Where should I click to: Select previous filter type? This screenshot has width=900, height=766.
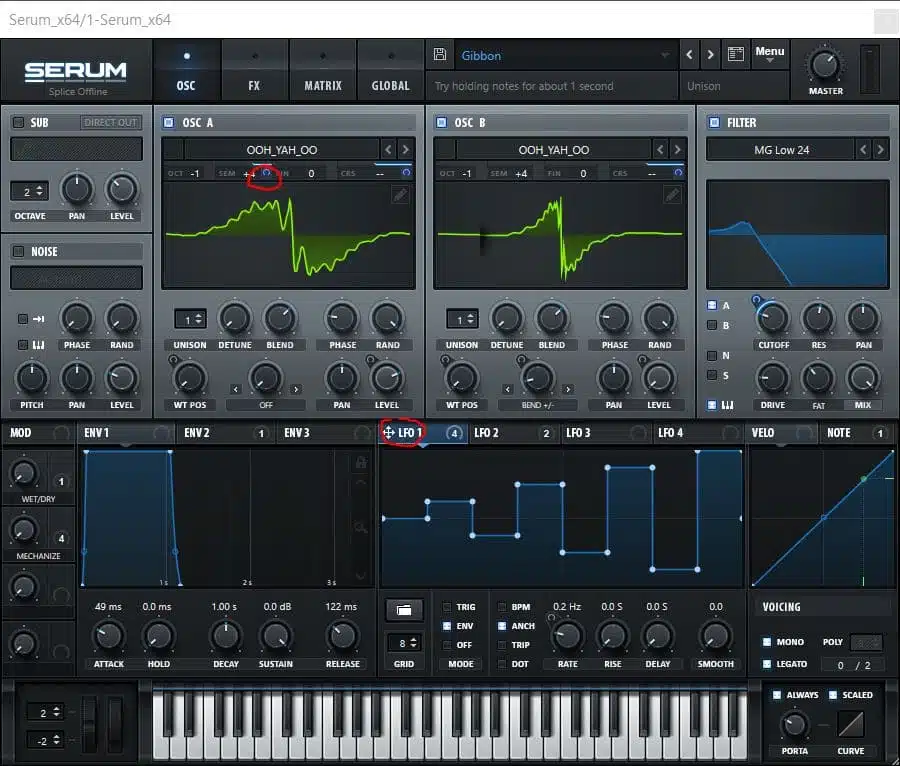(863, 150)
